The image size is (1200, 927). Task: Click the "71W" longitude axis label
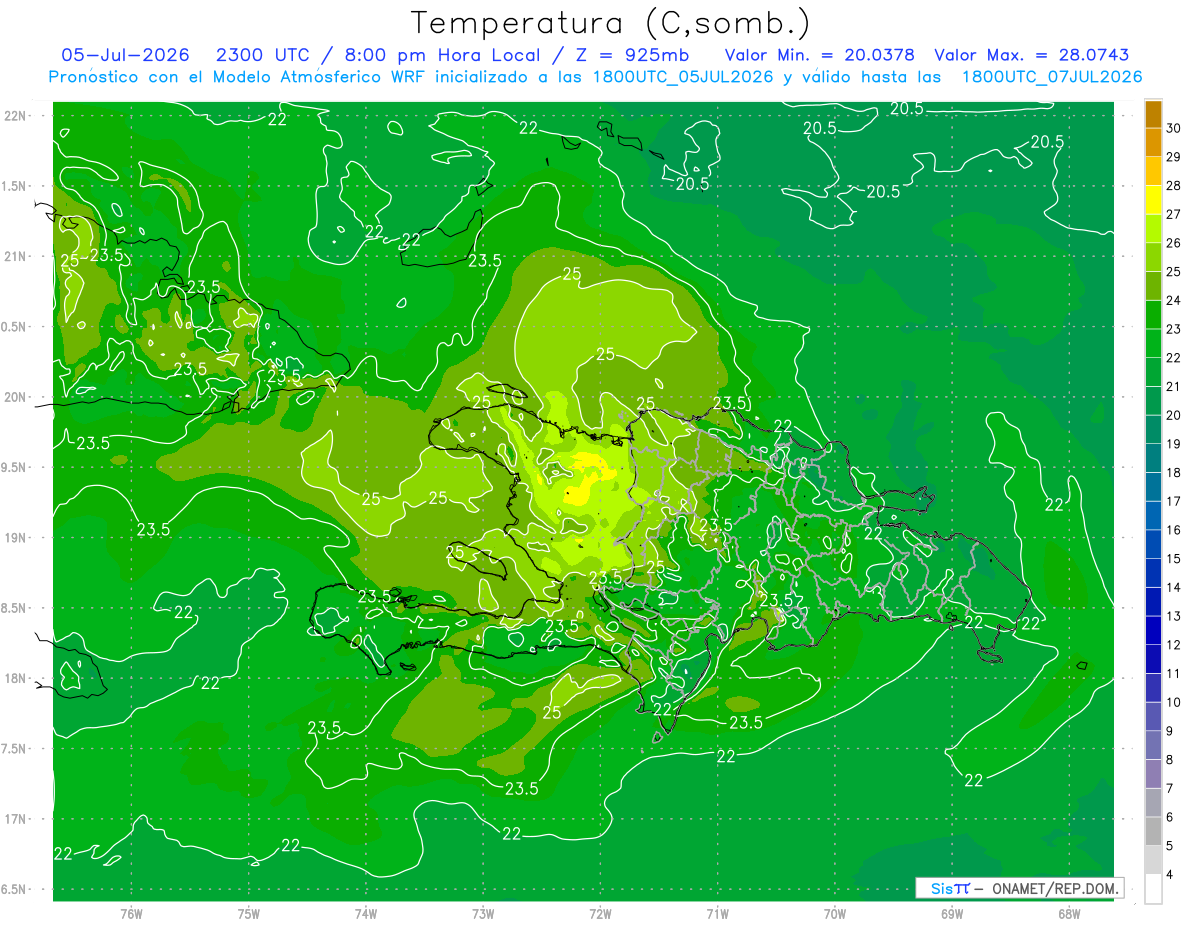pos(717,913)
